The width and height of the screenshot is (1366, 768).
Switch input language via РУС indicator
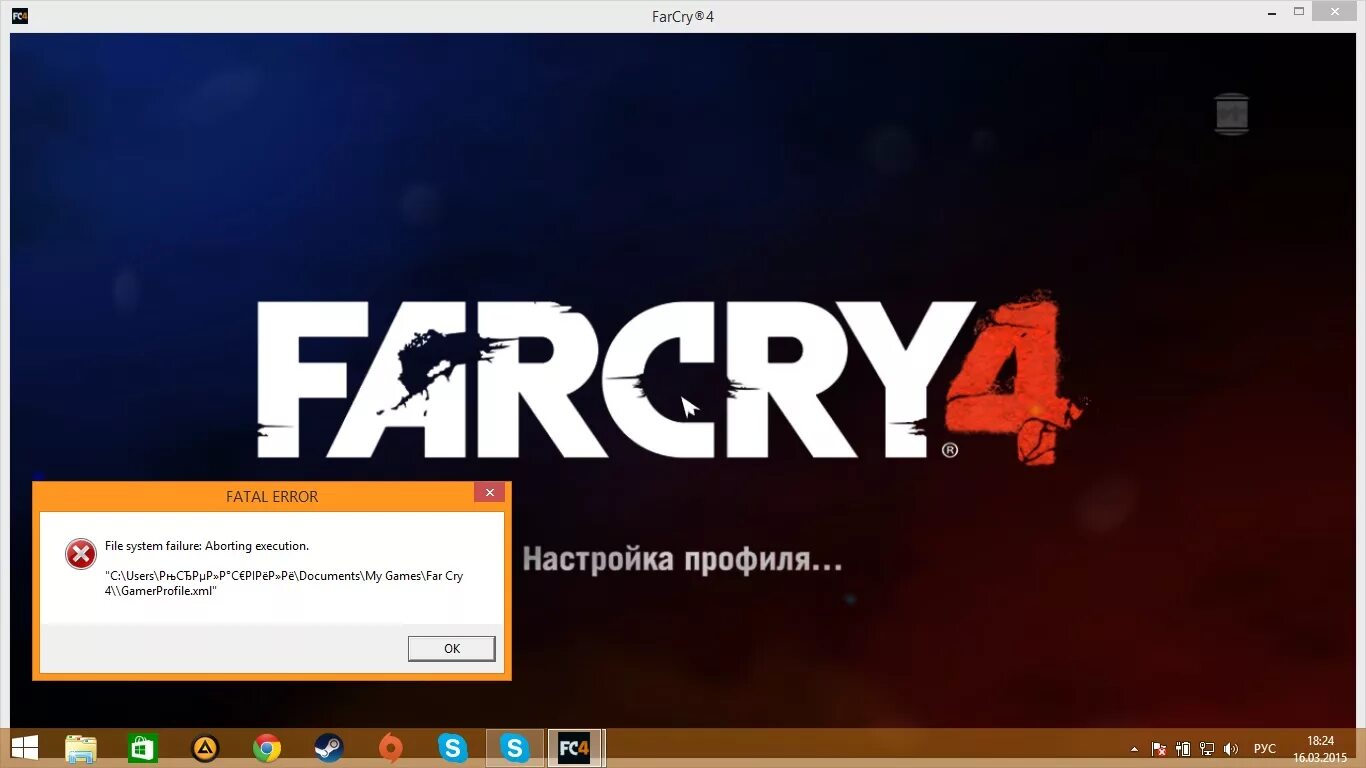tap(1265, 749)
